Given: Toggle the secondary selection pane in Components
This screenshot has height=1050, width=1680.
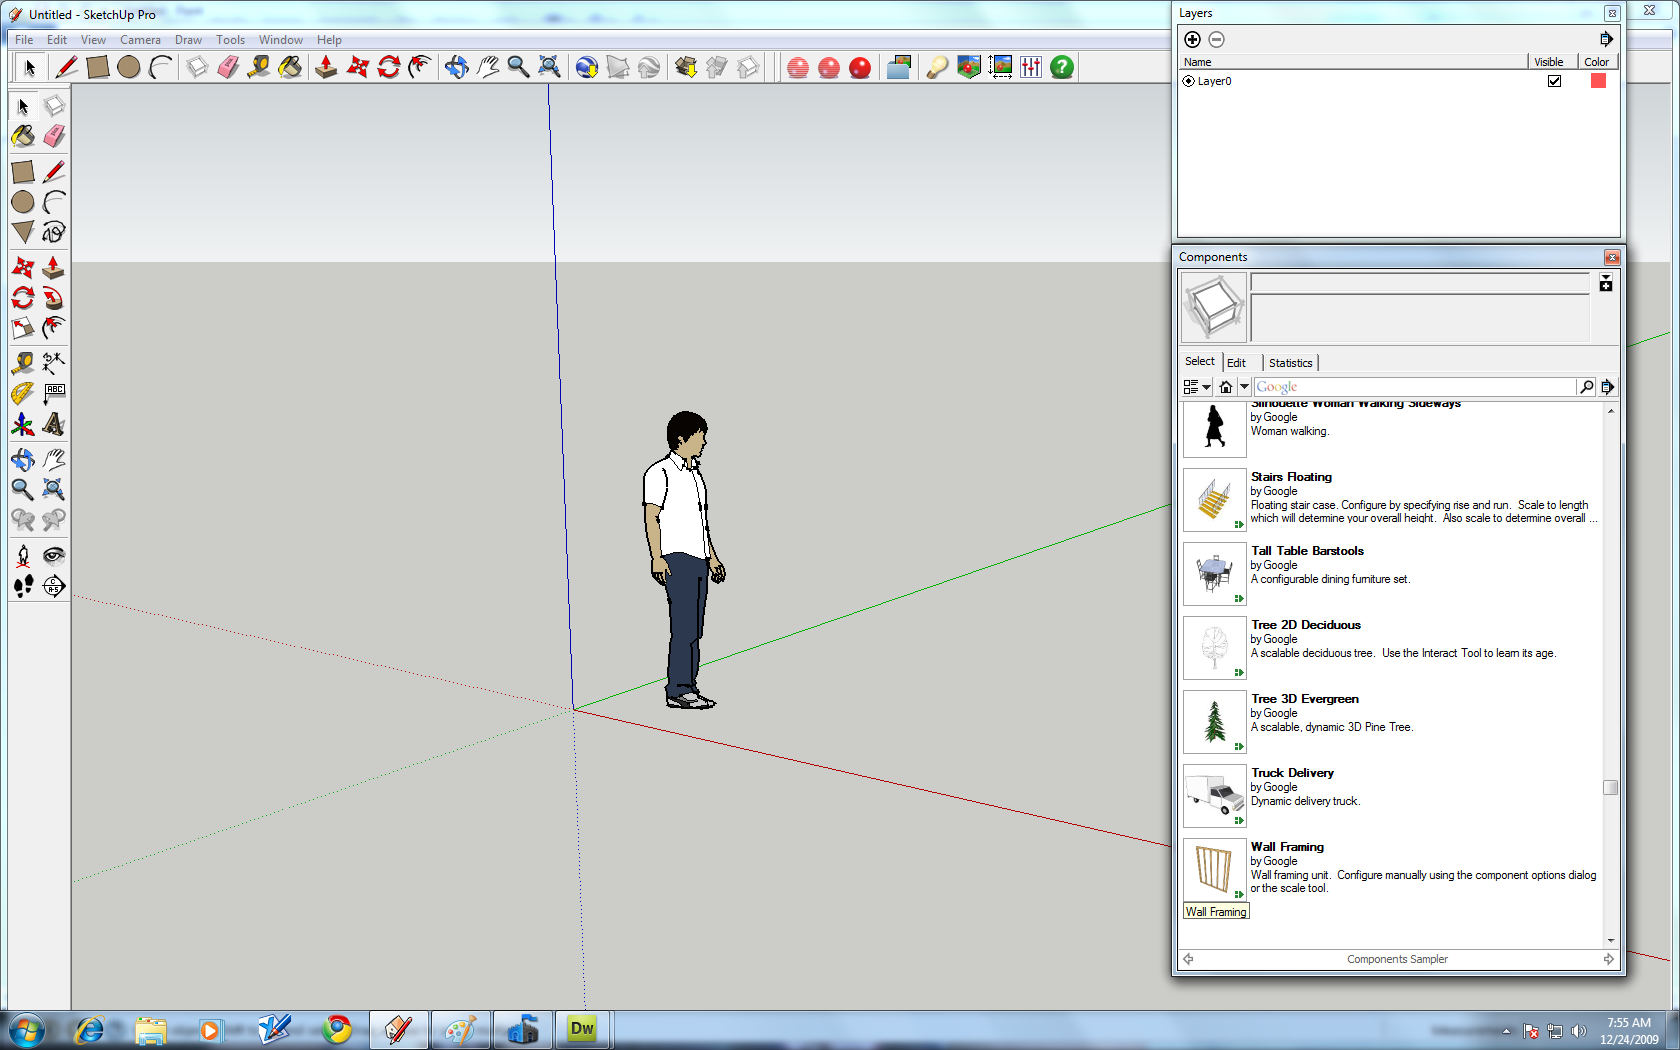Looking at the screenshot, I should point(1606,284).
